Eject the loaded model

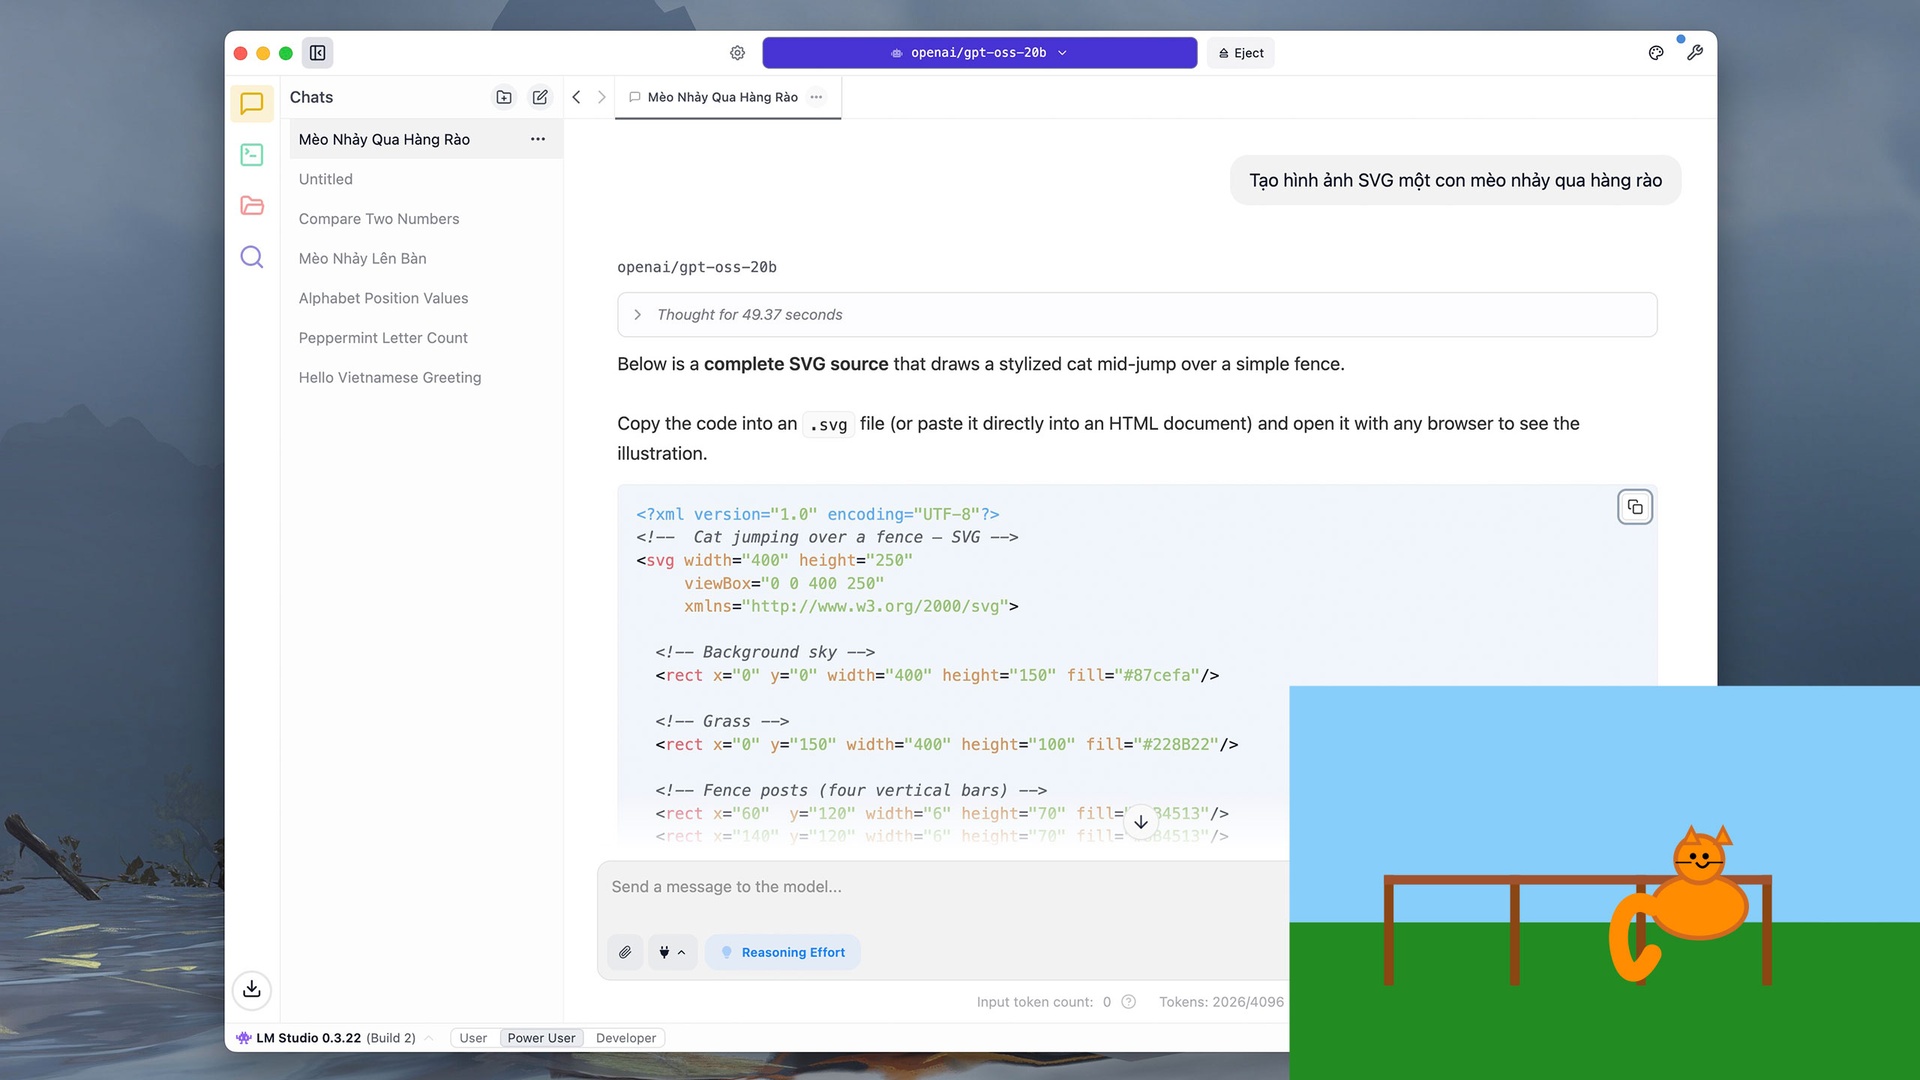(1241, 53)
